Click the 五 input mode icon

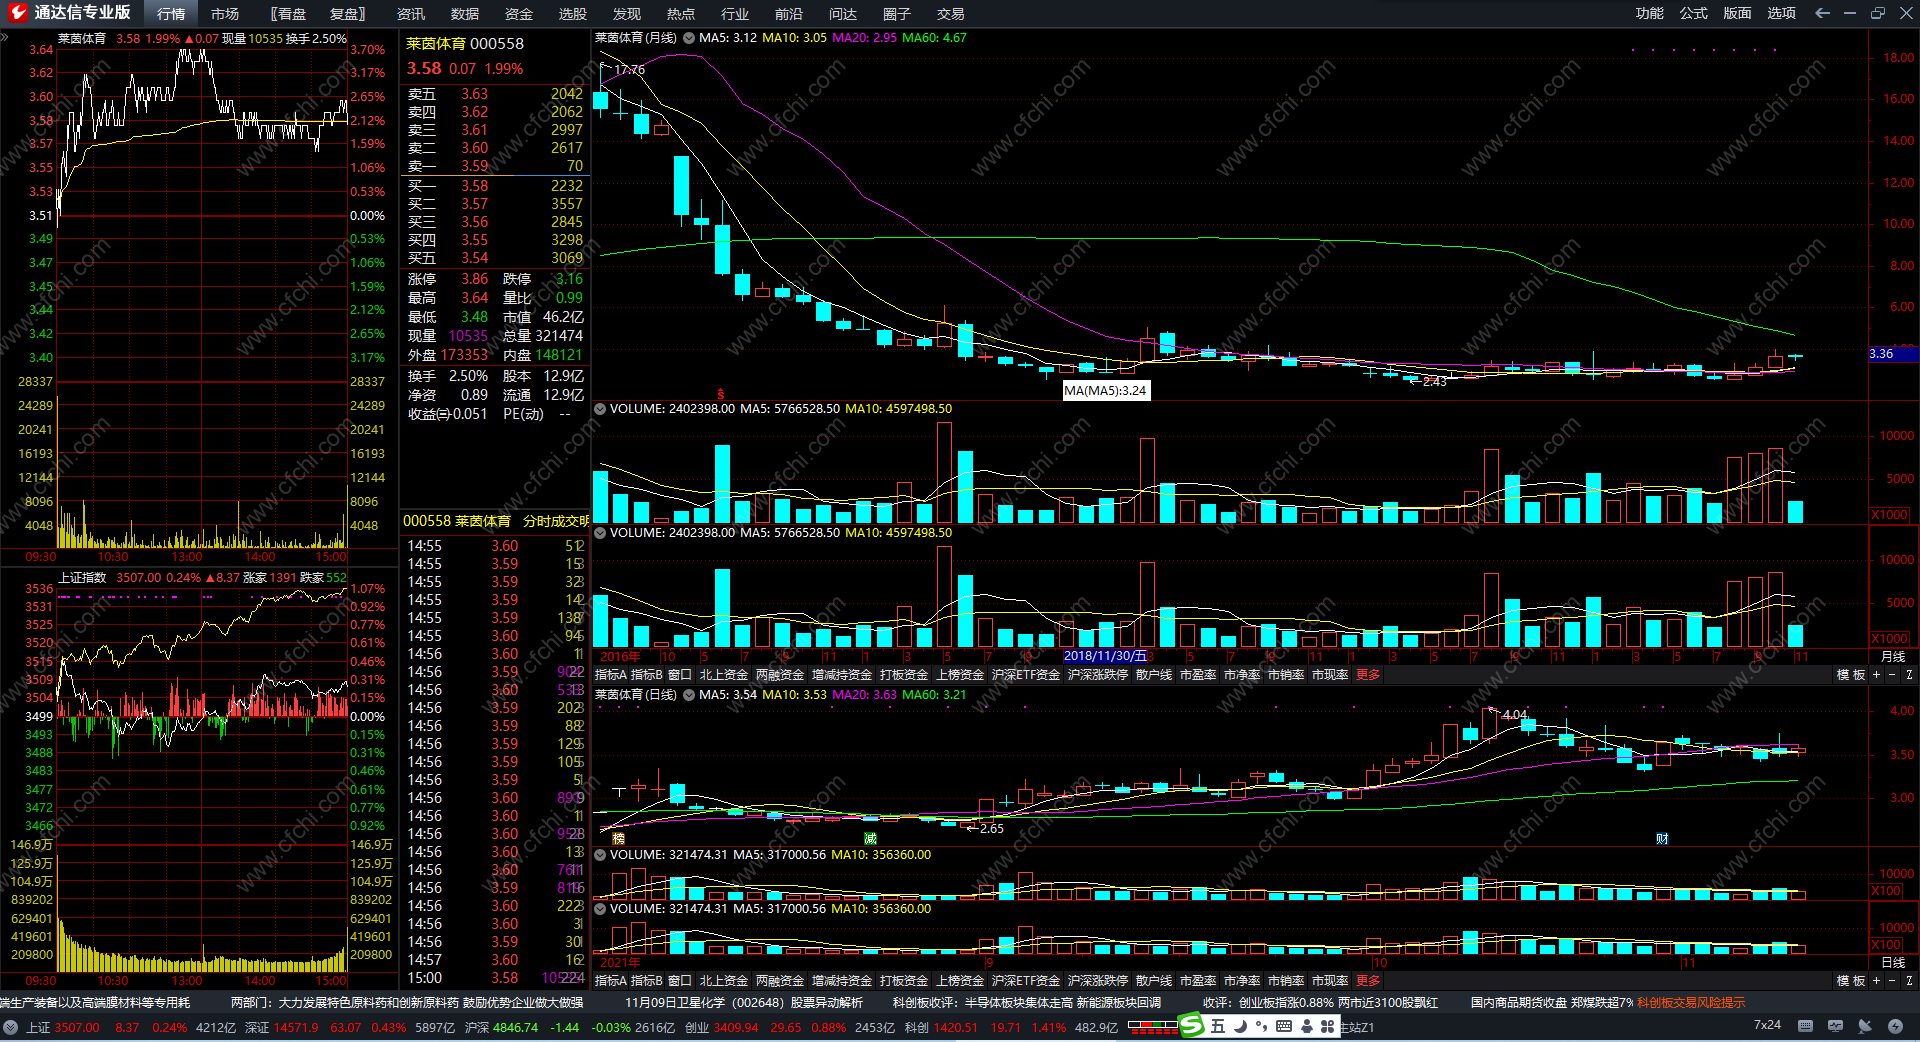coord(1218,1026)
